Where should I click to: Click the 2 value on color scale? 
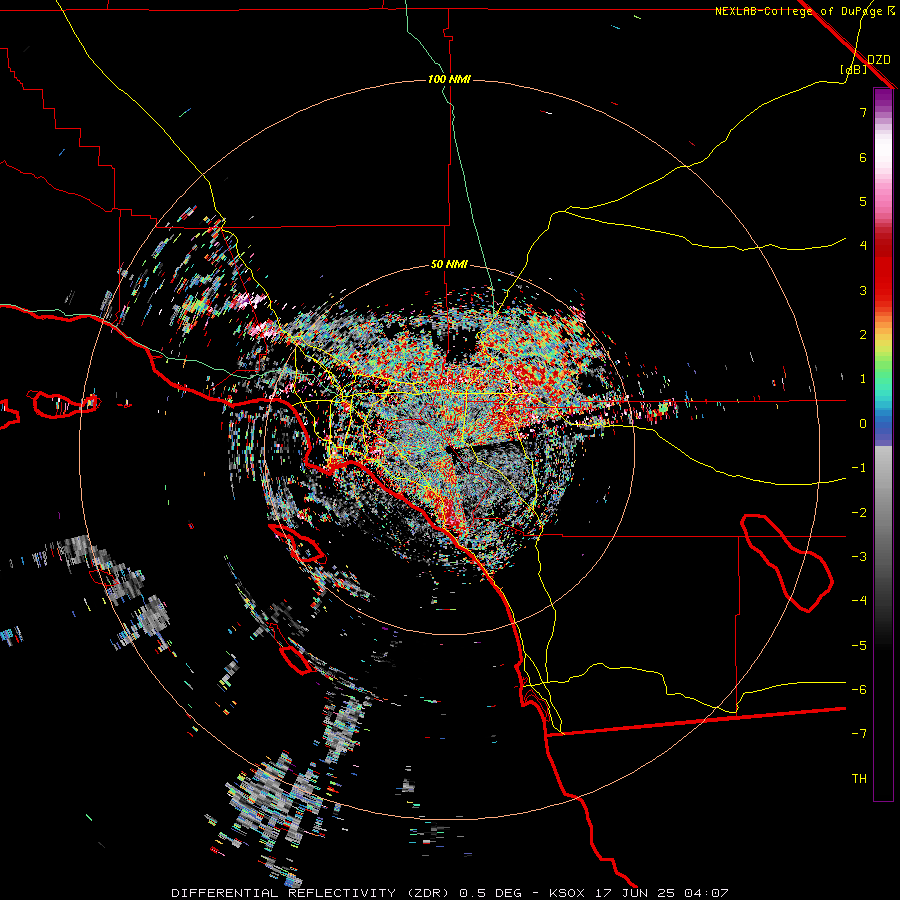(x=863, y=335)
